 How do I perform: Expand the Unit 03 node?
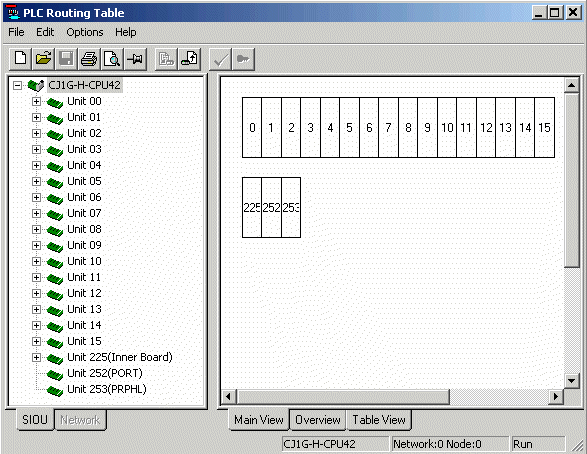pyautogui.click(x=36, y=150)
